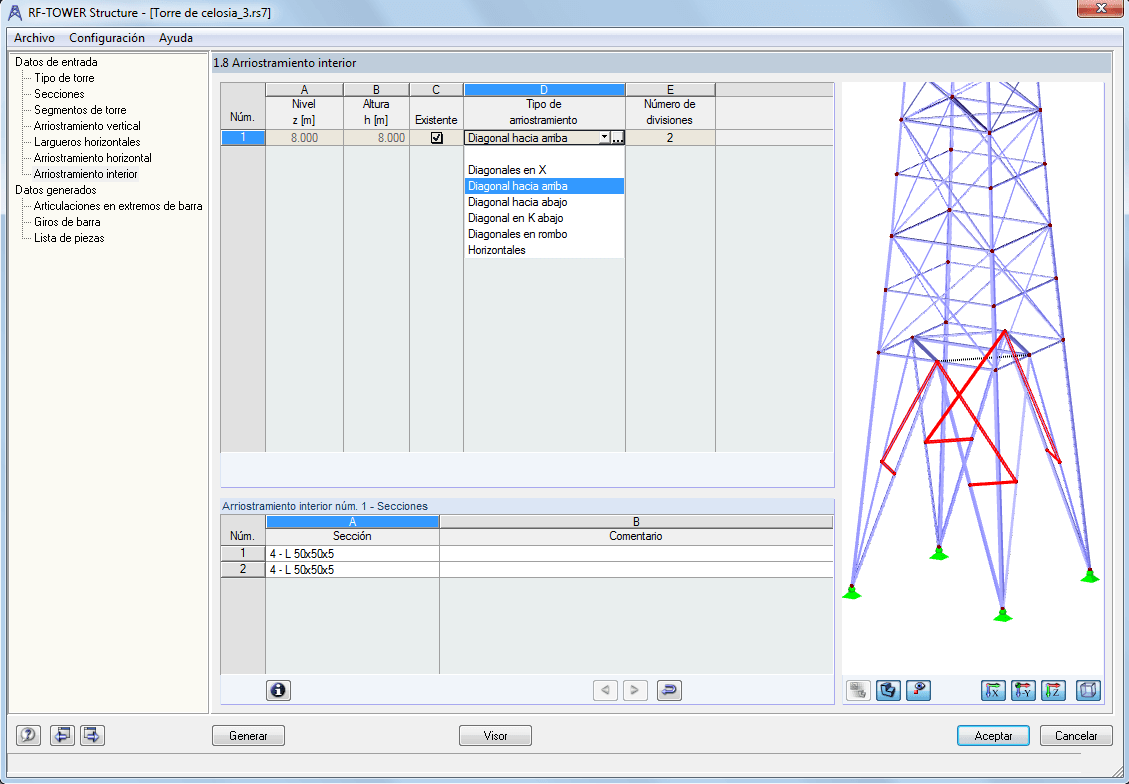This screenshot has width=1129, height=784.
Task: Open Giros de barra tree item
Action: tap(67, 222)
